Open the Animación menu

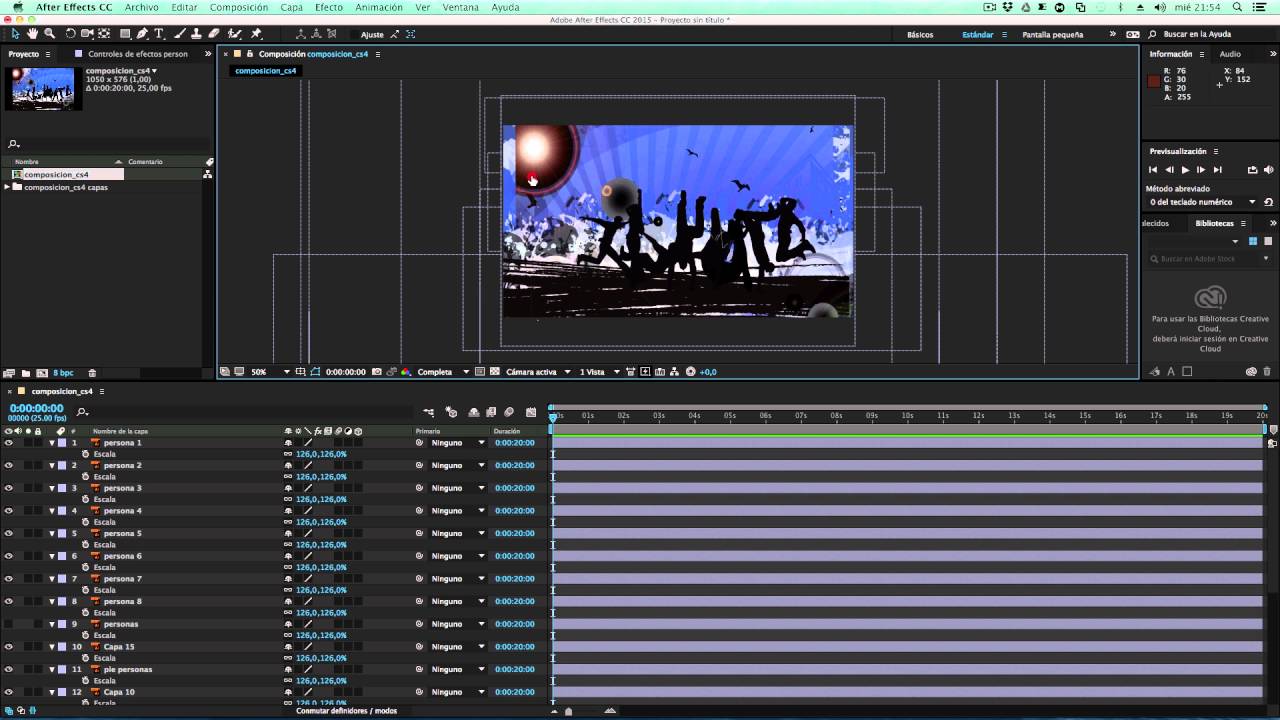[x=379, y=7]
